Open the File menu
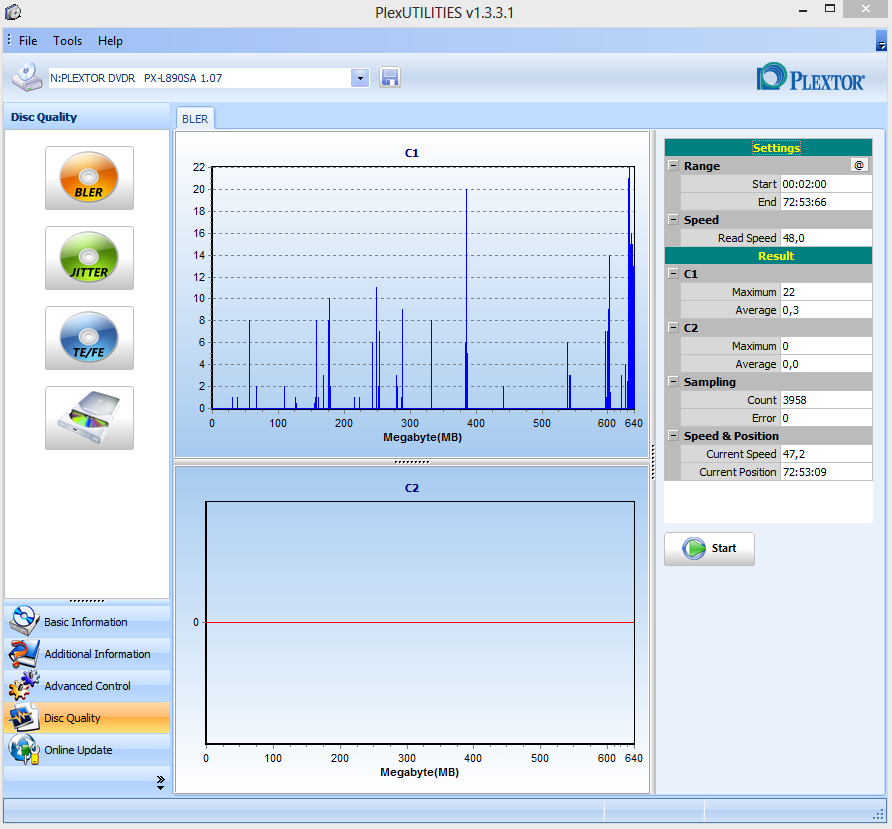892x829 pixels. tap(28, 41)
